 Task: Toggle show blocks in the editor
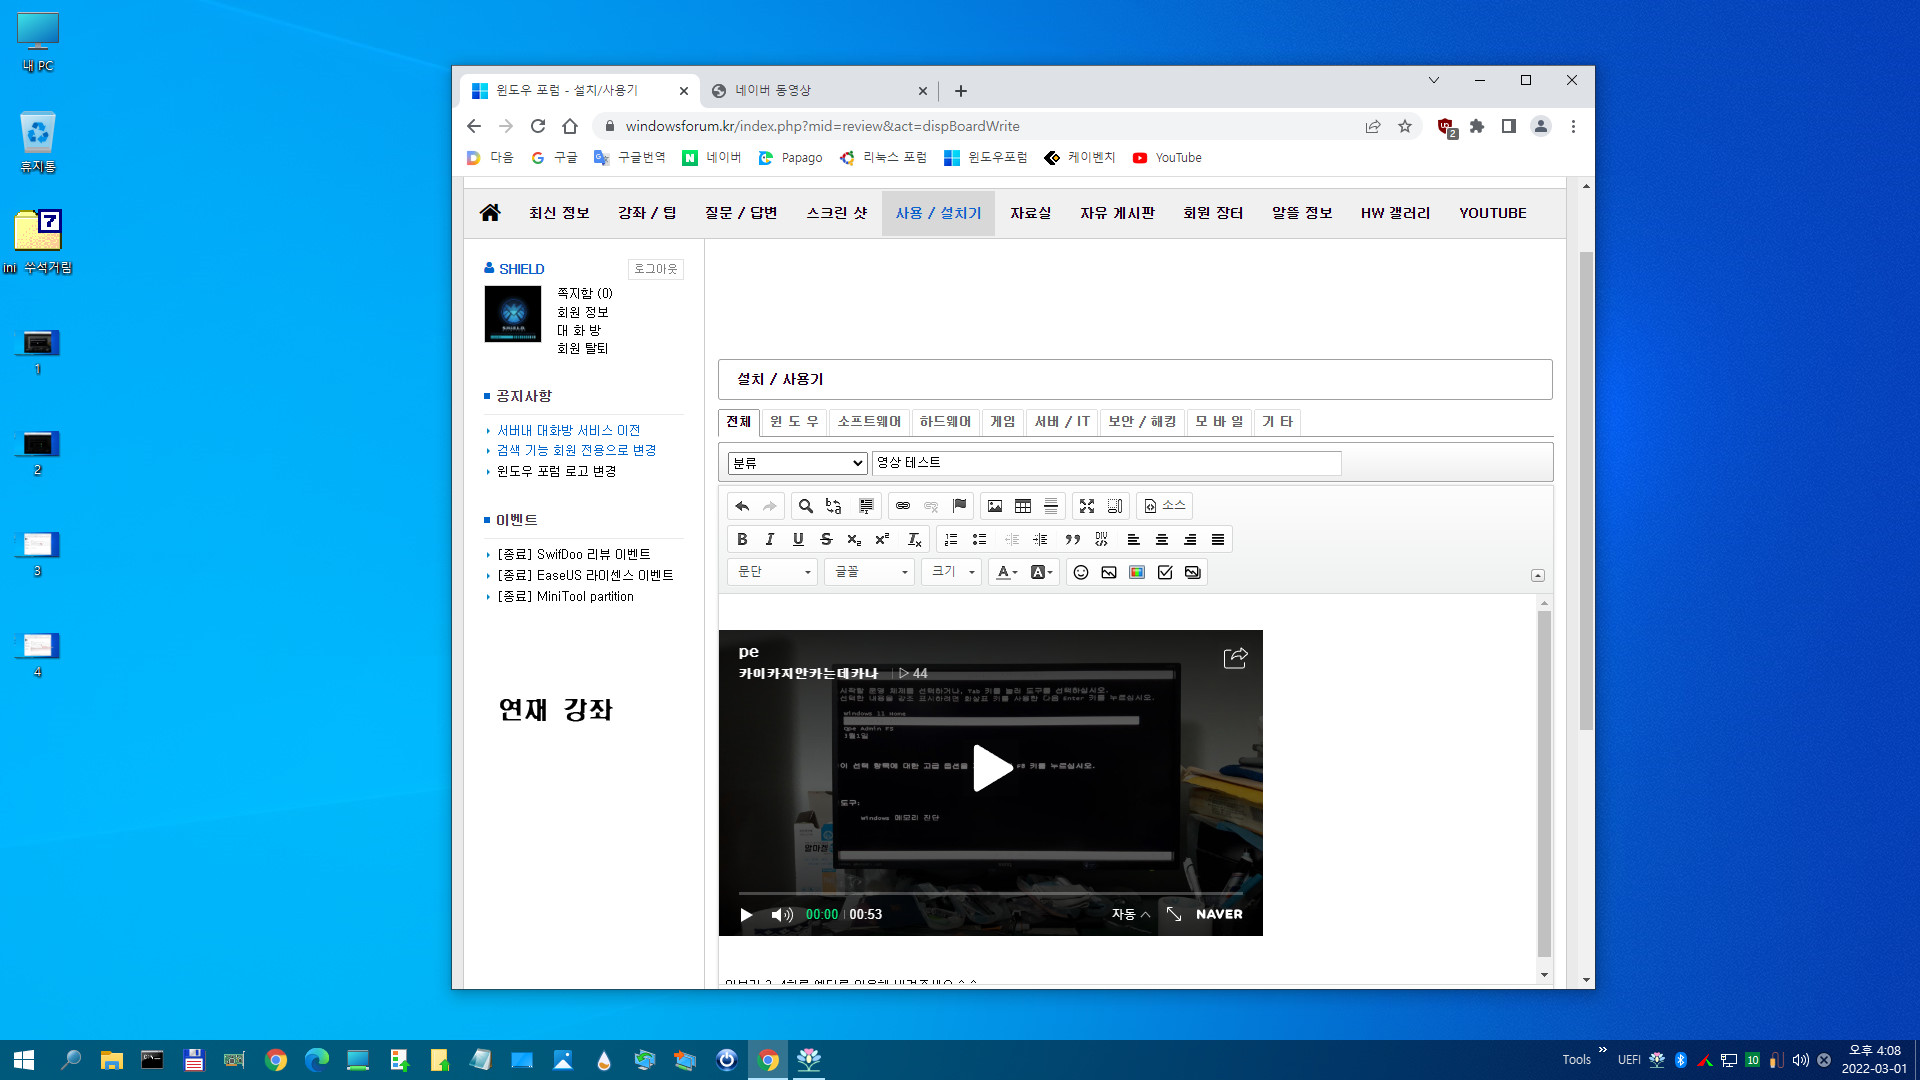1115,506
